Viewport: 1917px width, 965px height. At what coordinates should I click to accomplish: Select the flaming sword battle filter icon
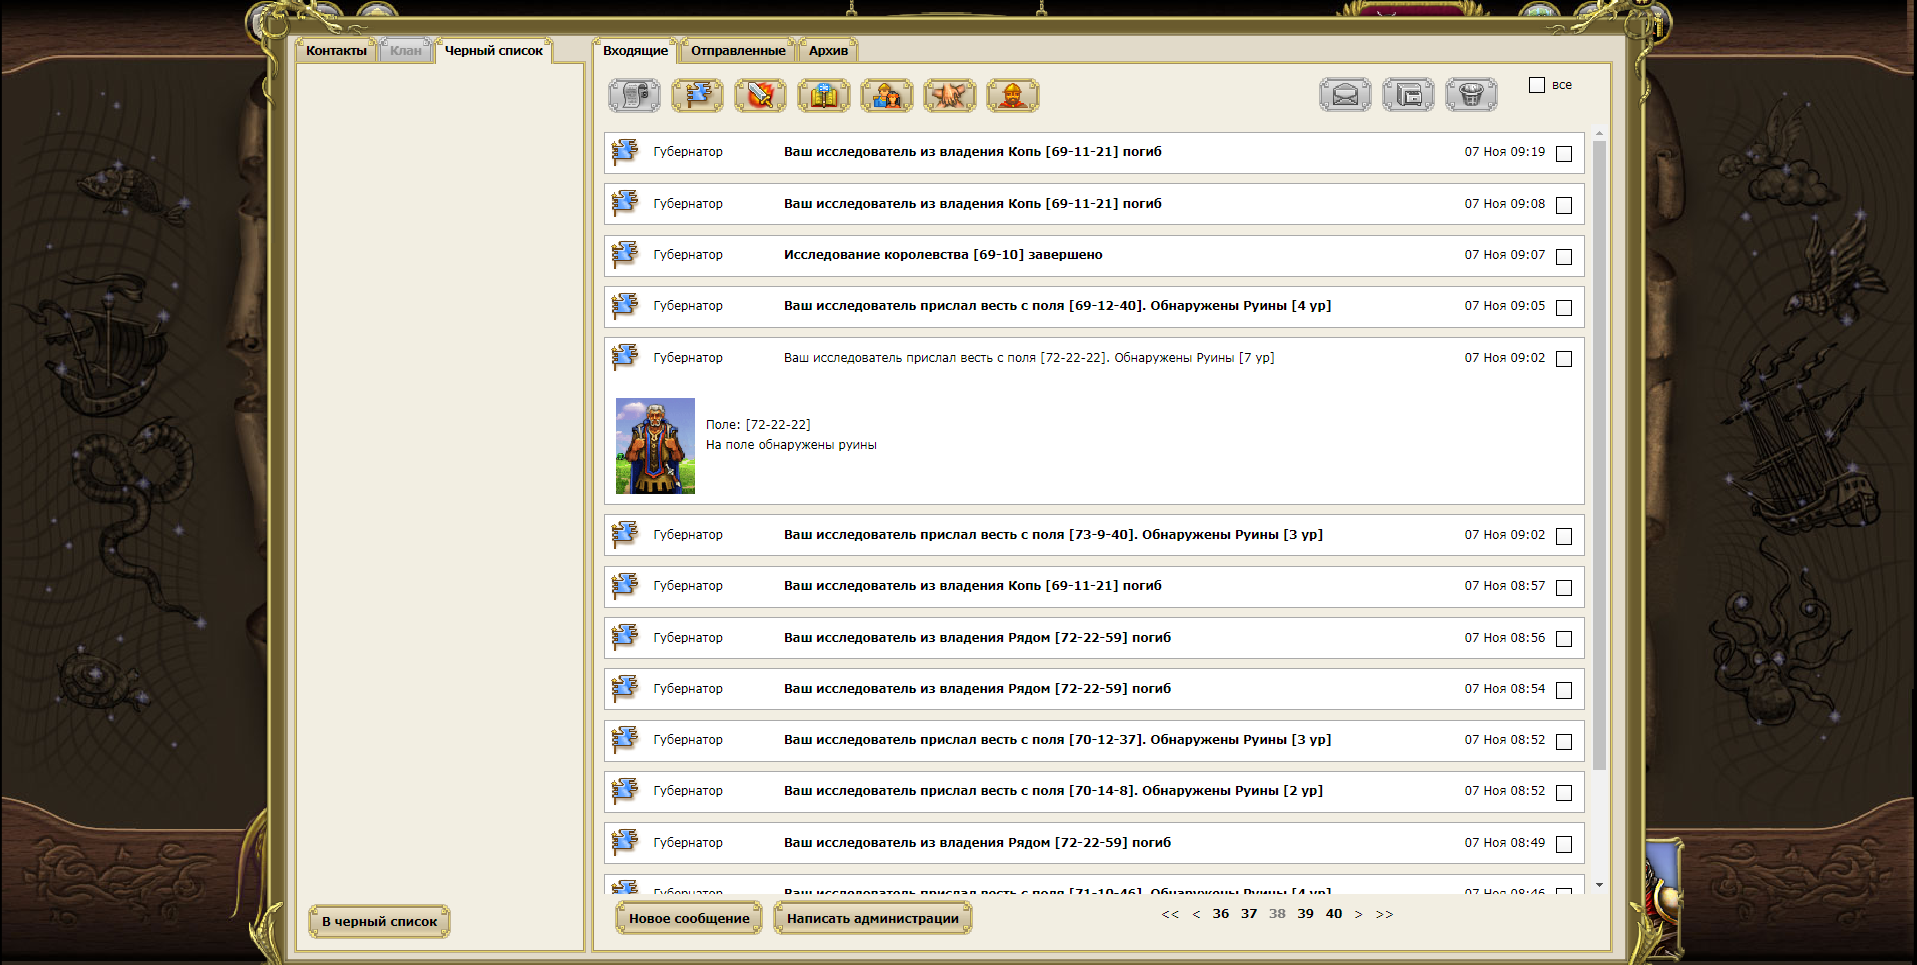click(x=760, y=95)
